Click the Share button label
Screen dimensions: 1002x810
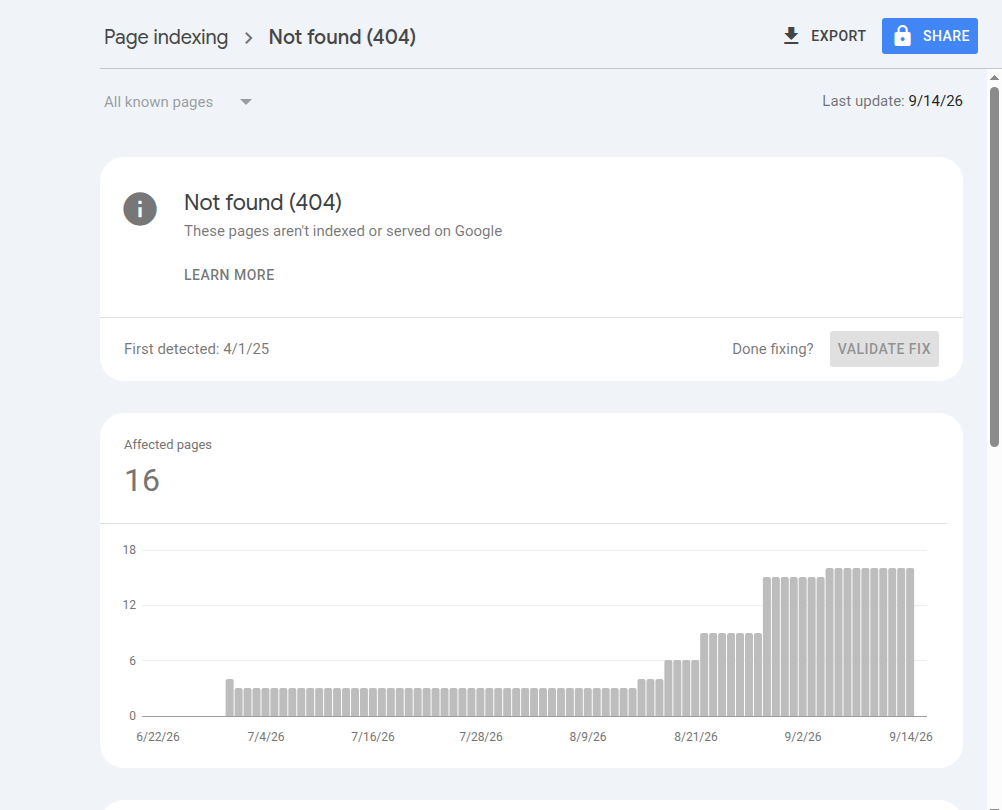pyautogui.click(x=946, y=36)
